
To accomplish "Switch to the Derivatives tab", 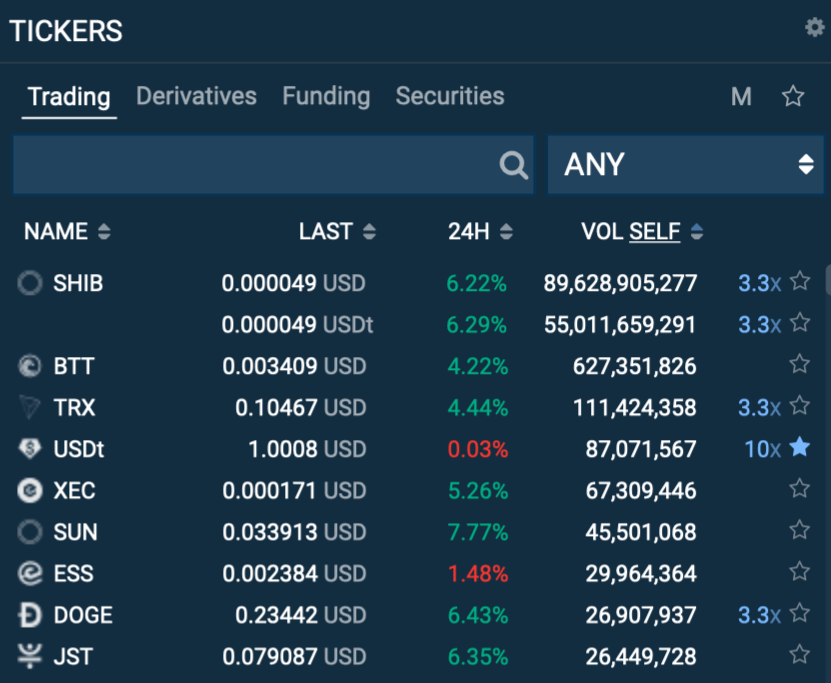I will (x=196, y=96).
